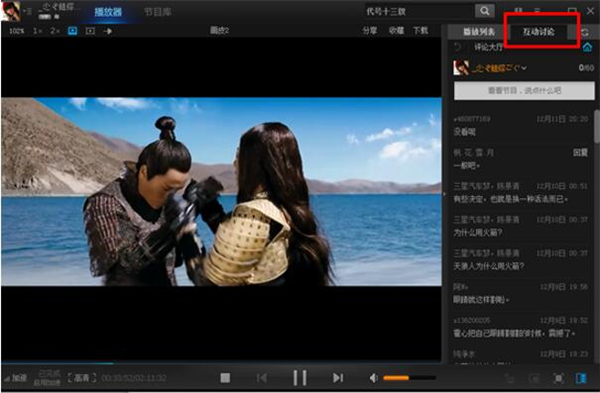Screen dimensions: 600x393
Task: Click the comment input field
Action: [524, 91]
